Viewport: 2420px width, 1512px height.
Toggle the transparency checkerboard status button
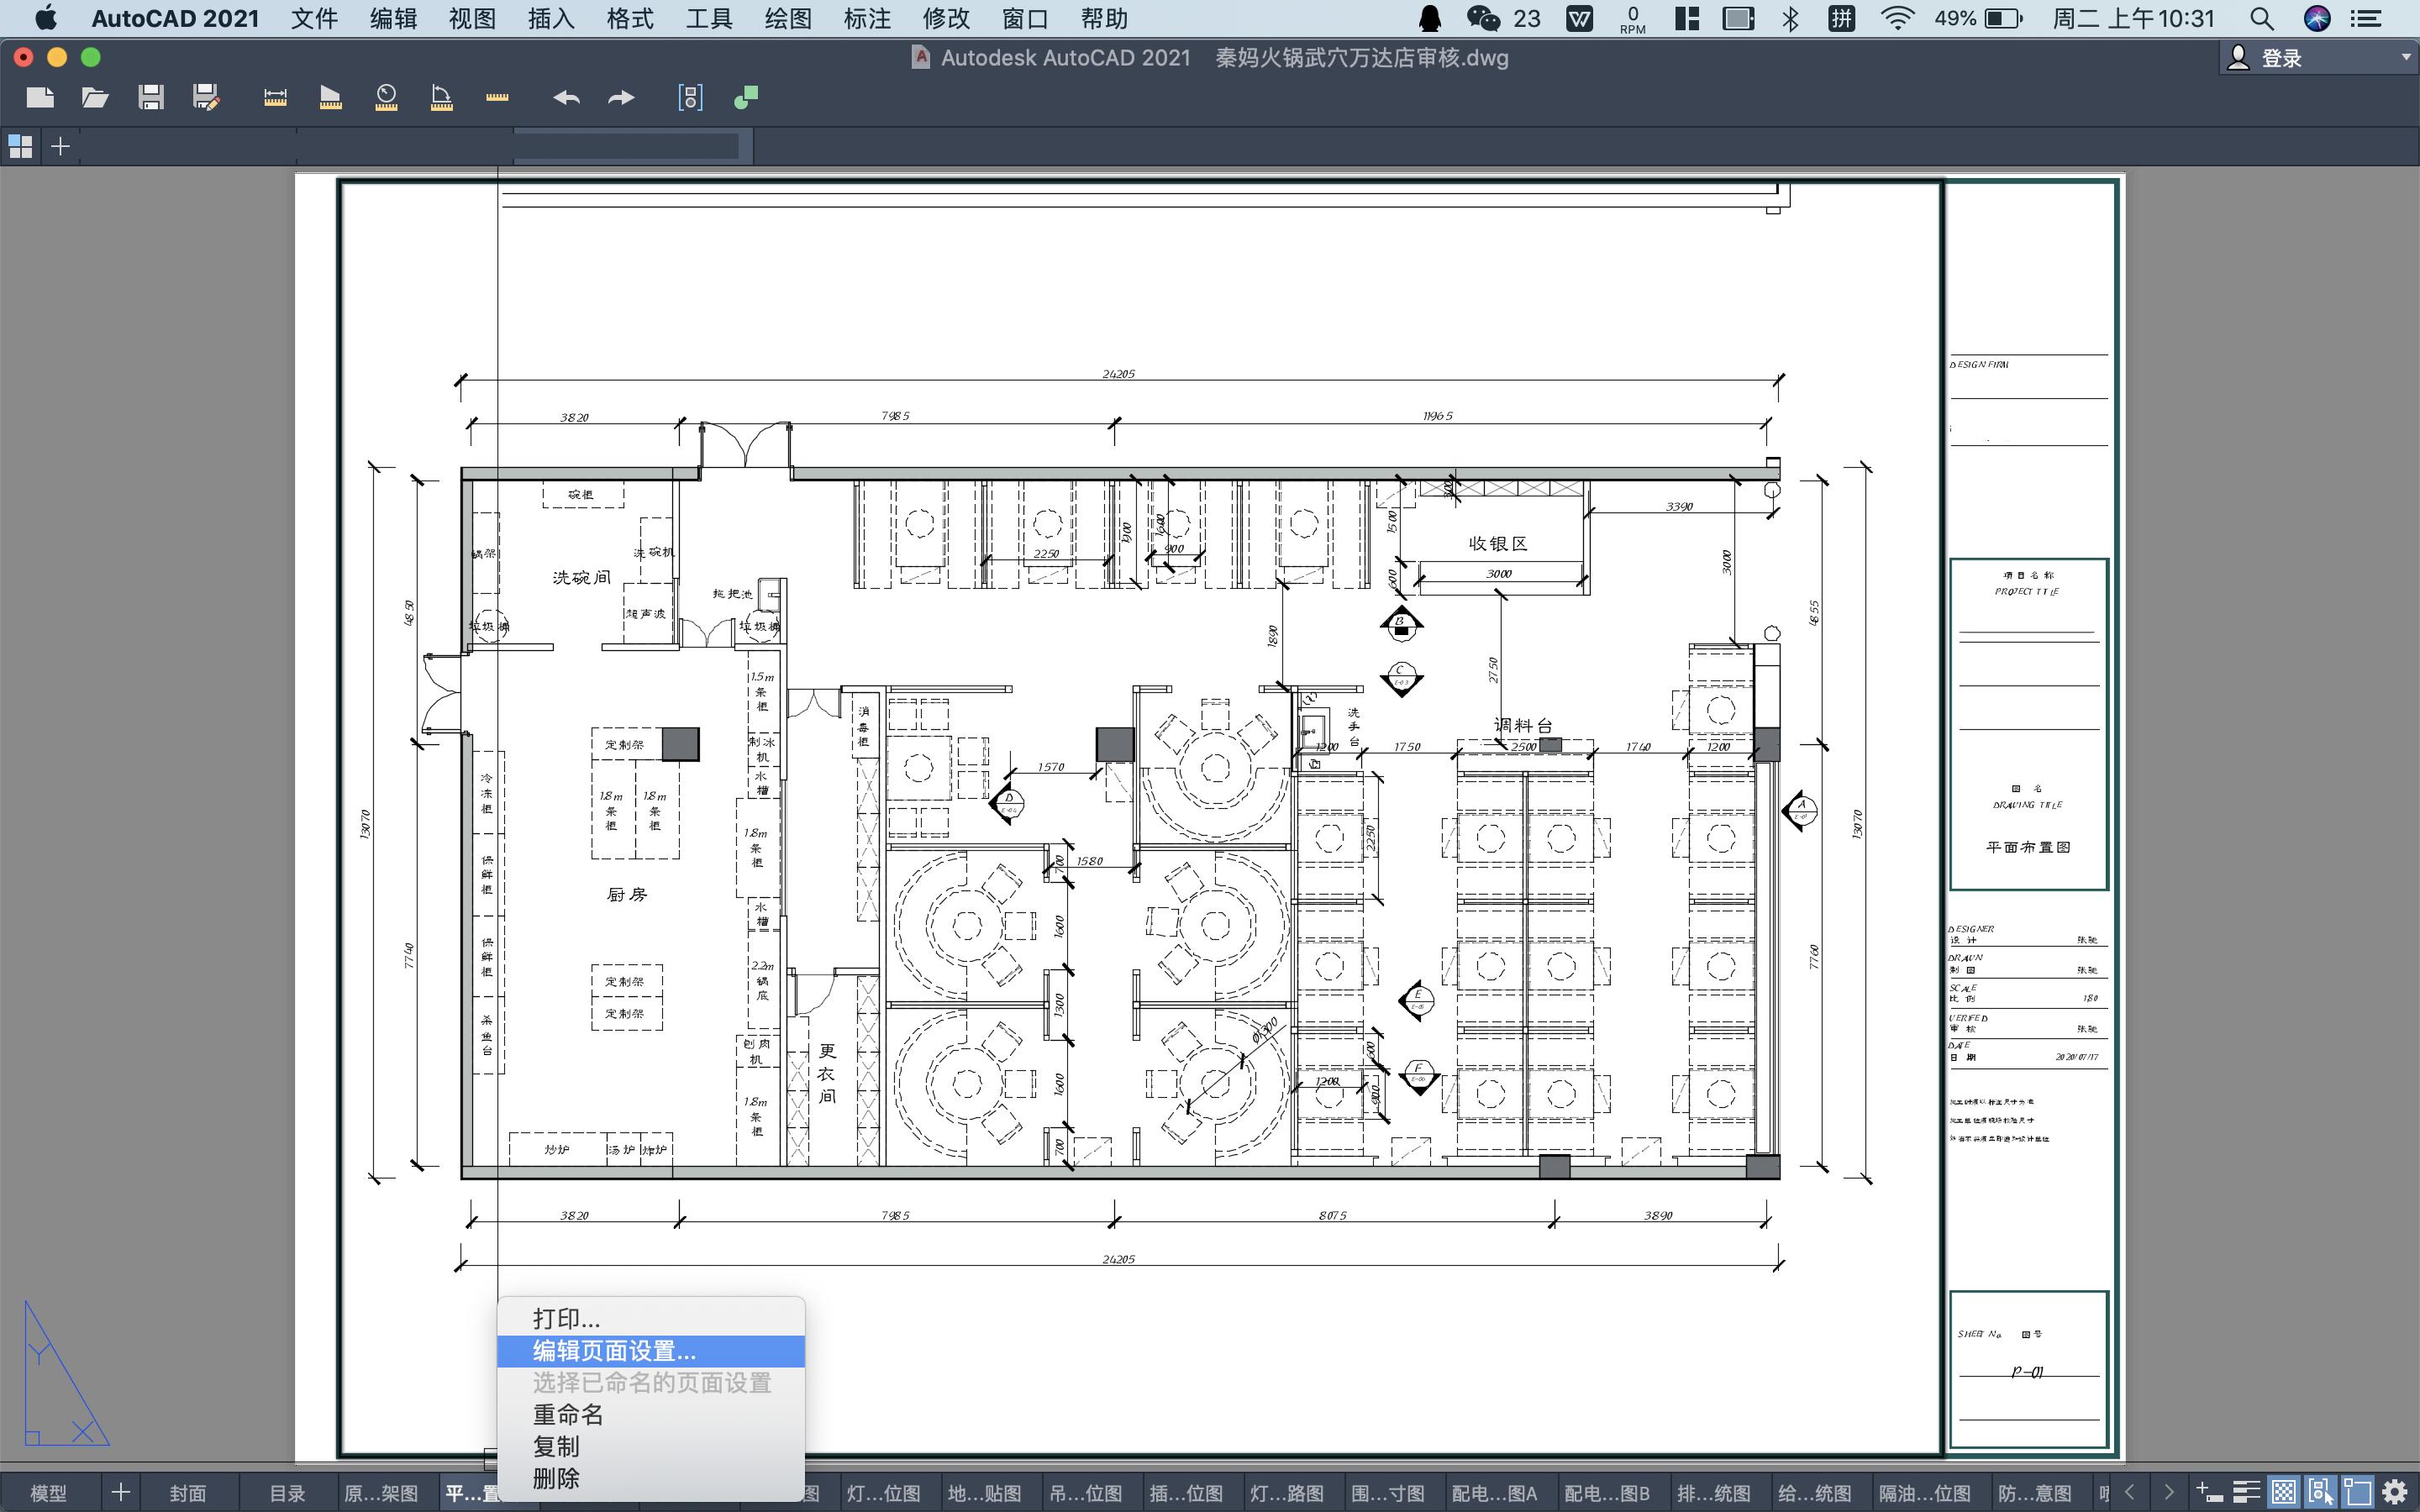coord(2283,1492)
